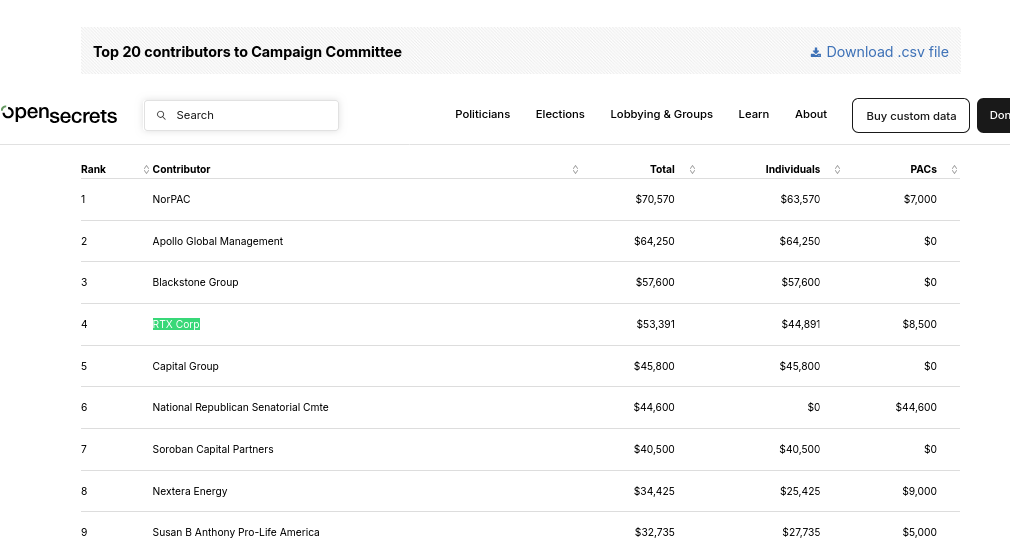This screenshot has width=1010, height=543.
Task: Click the Donate button at right edge
Action: click(x=994, y=116)
